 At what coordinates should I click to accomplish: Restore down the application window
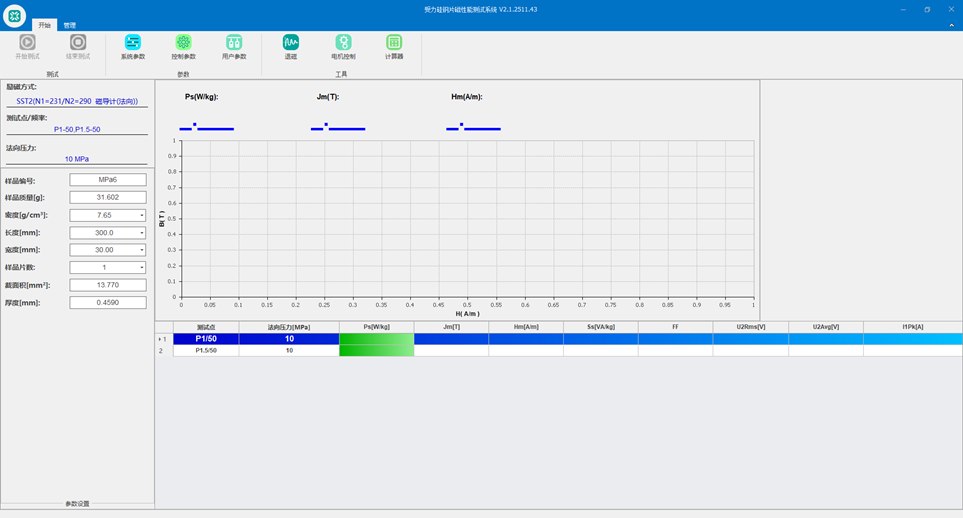927,9
